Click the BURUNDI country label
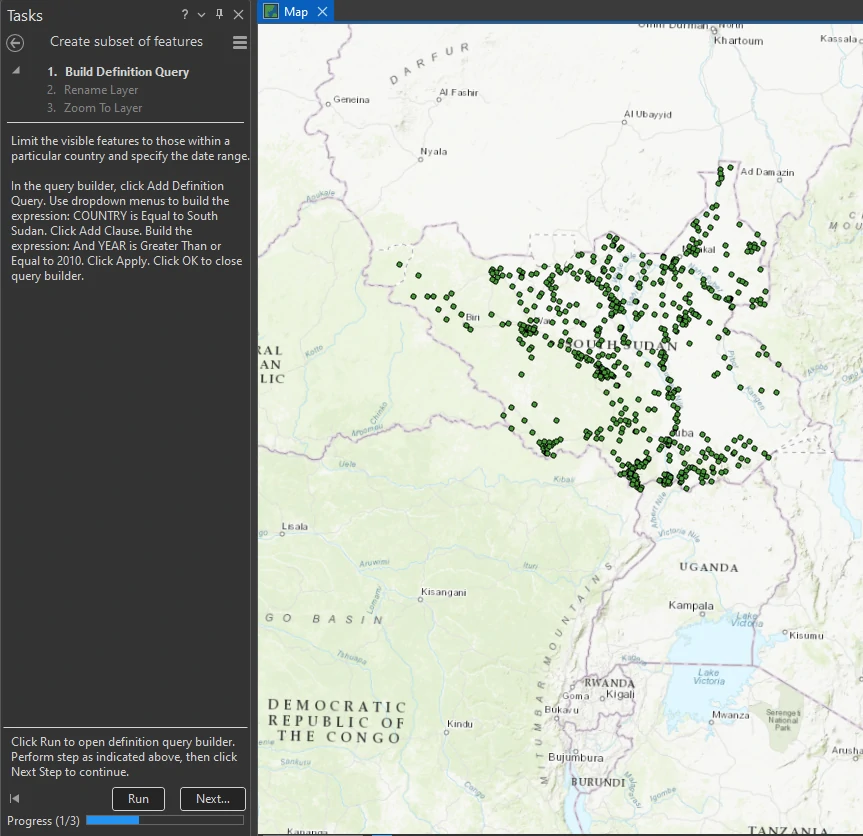 point(598,782)
